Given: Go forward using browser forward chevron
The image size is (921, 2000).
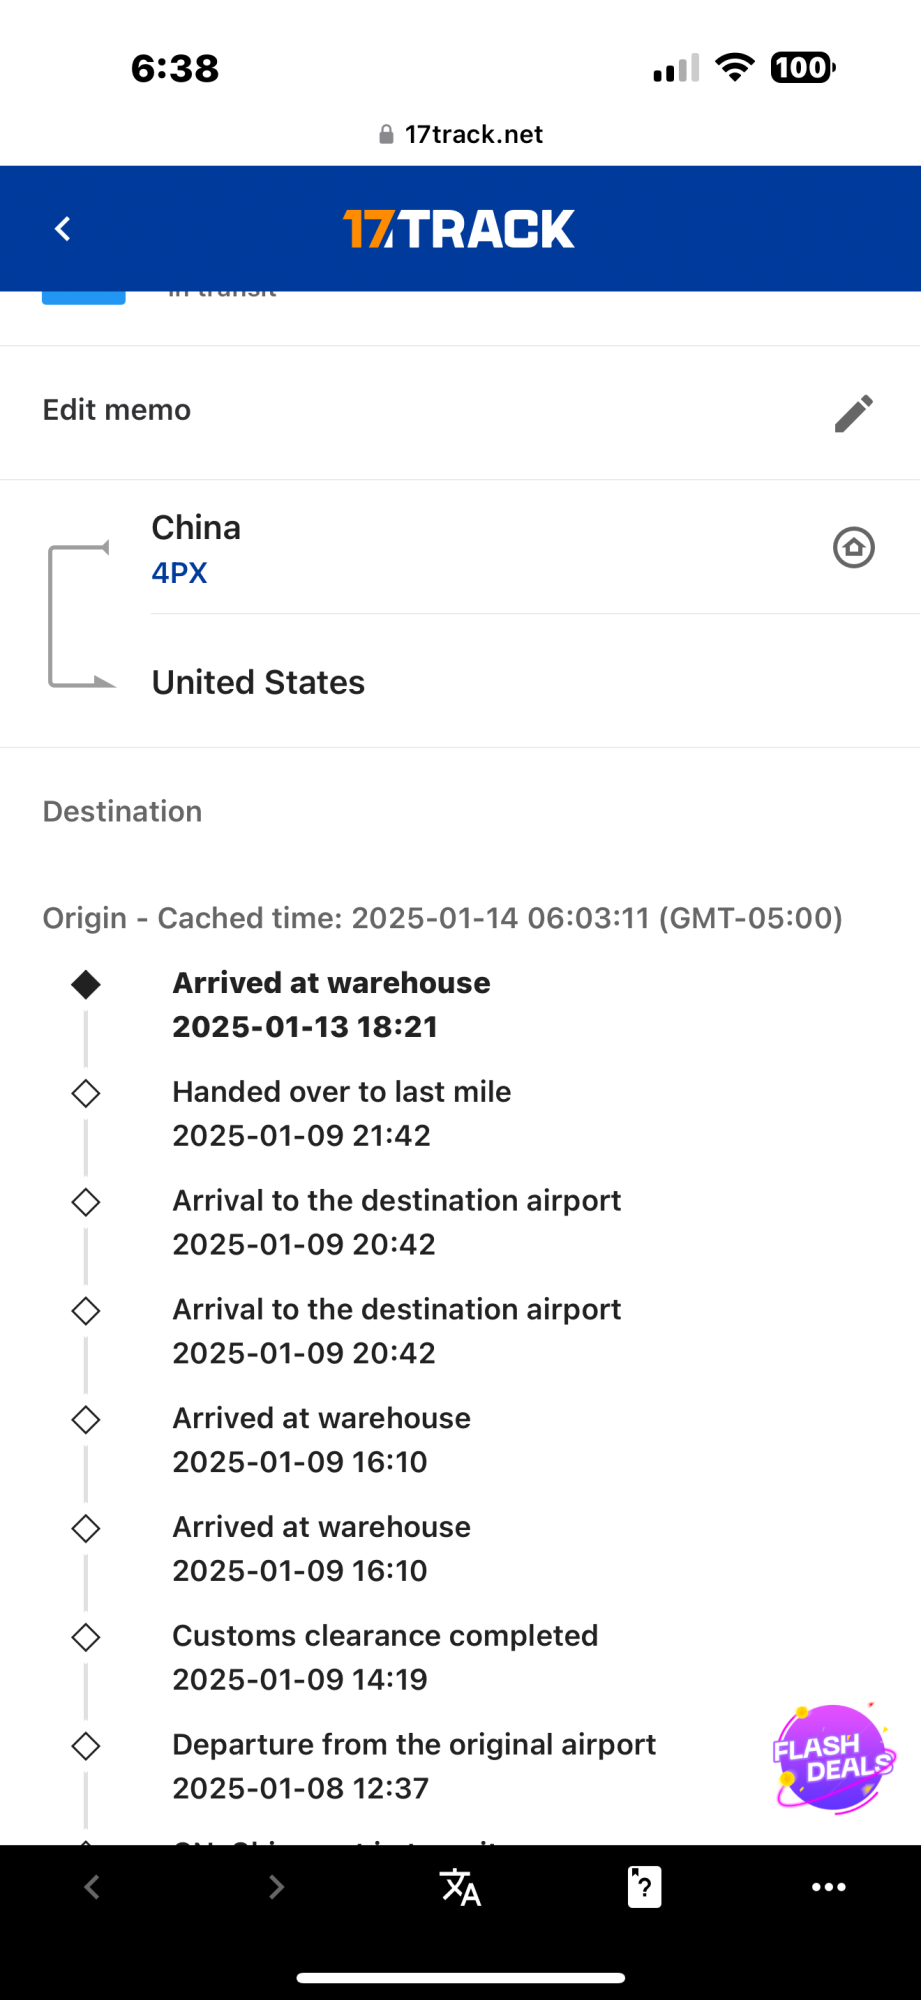Looking at the screenshot, I should pos(276,1887).
